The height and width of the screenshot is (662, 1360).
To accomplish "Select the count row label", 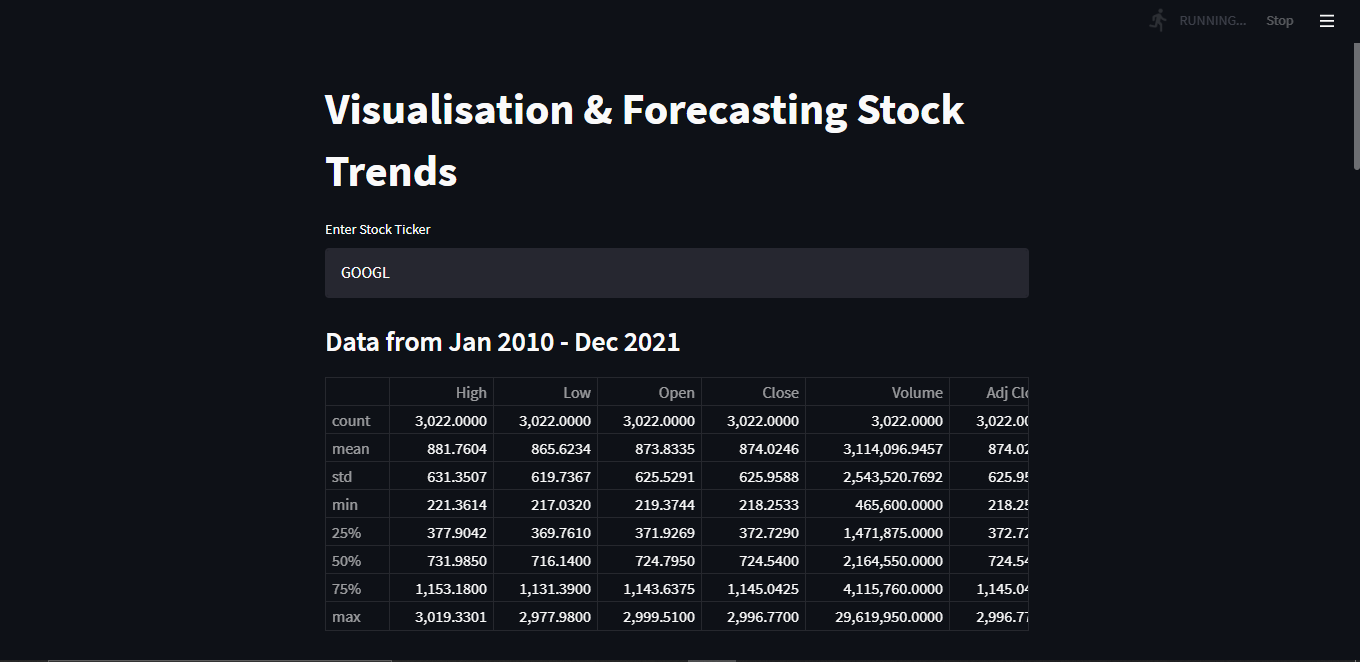I will [352, 420].
